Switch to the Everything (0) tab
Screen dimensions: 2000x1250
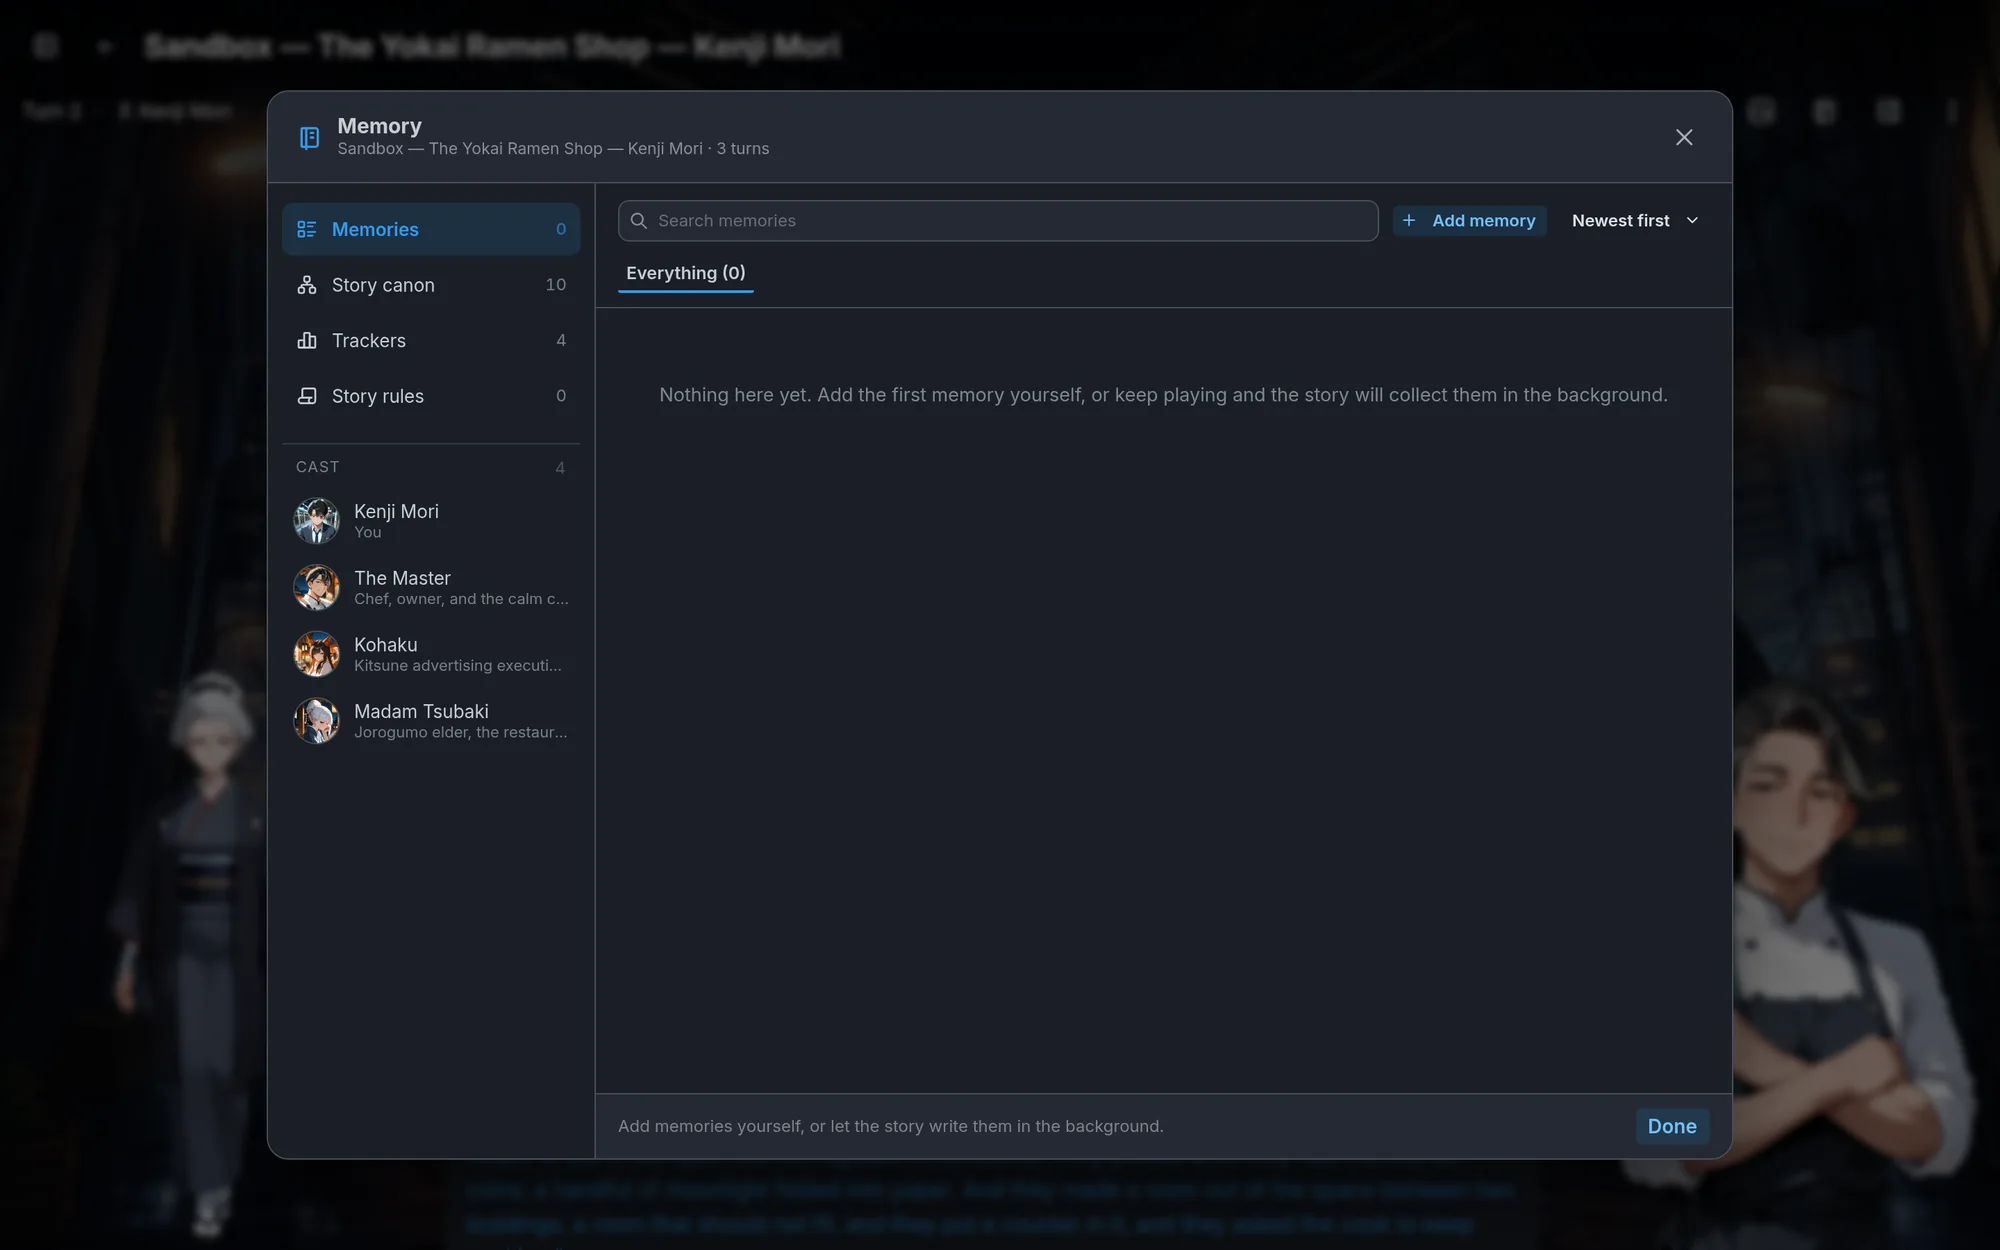point(686,273)
